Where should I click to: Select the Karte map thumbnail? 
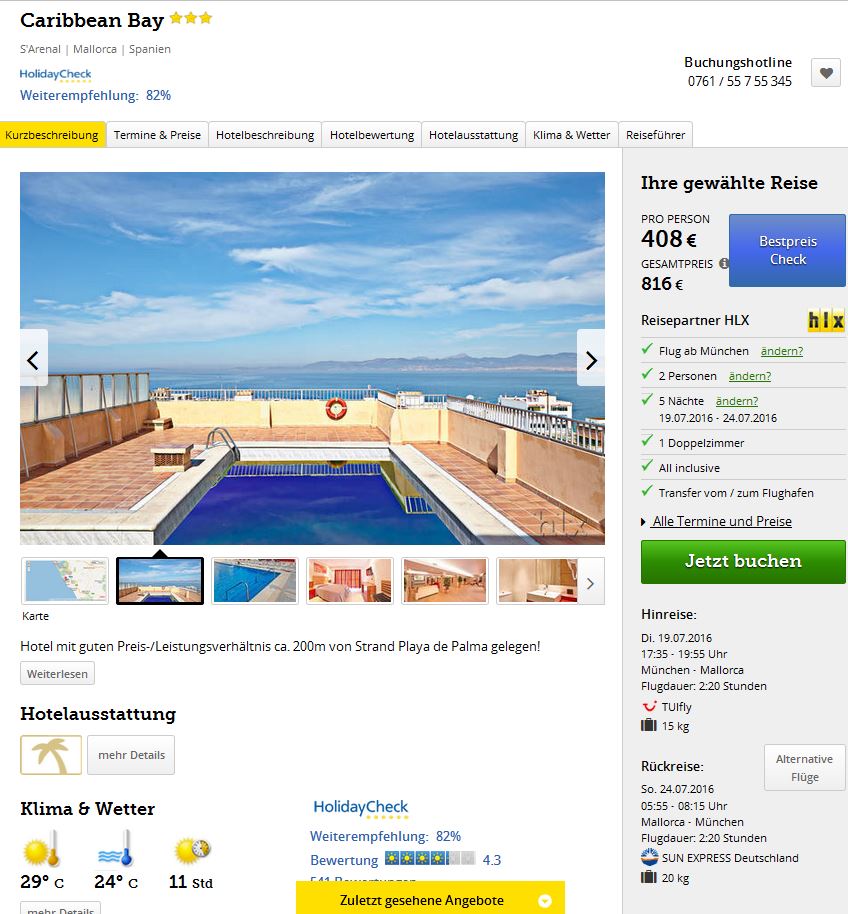point(65,581)
